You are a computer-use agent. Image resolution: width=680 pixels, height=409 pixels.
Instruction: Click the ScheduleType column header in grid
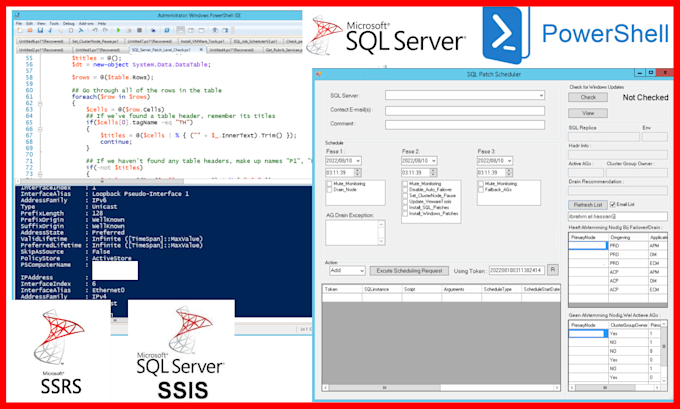pyautogui.click(x=501, y=289)
